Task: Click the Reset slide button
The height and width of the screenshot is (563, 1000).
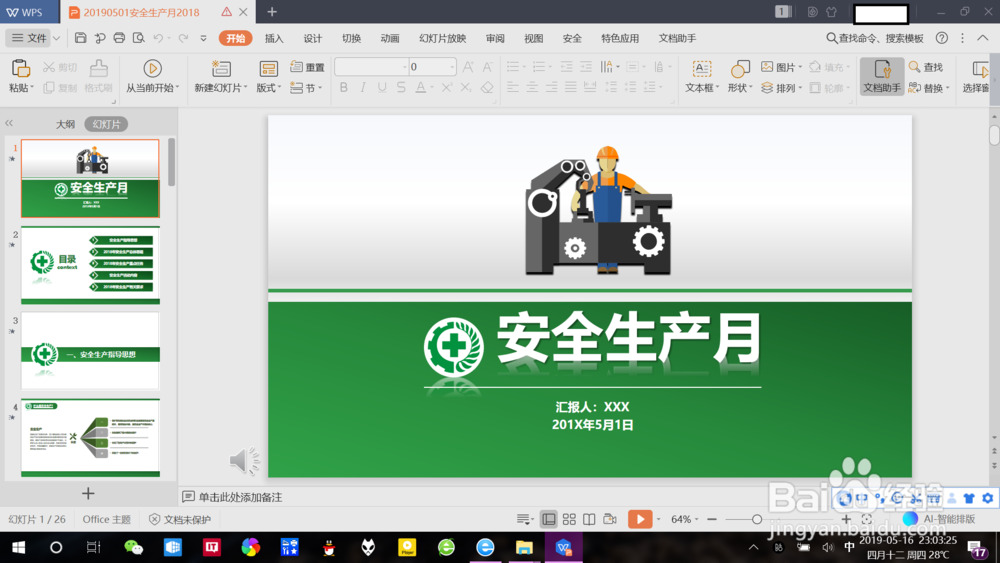Action: pyautogui.click(x=307, y=67)
